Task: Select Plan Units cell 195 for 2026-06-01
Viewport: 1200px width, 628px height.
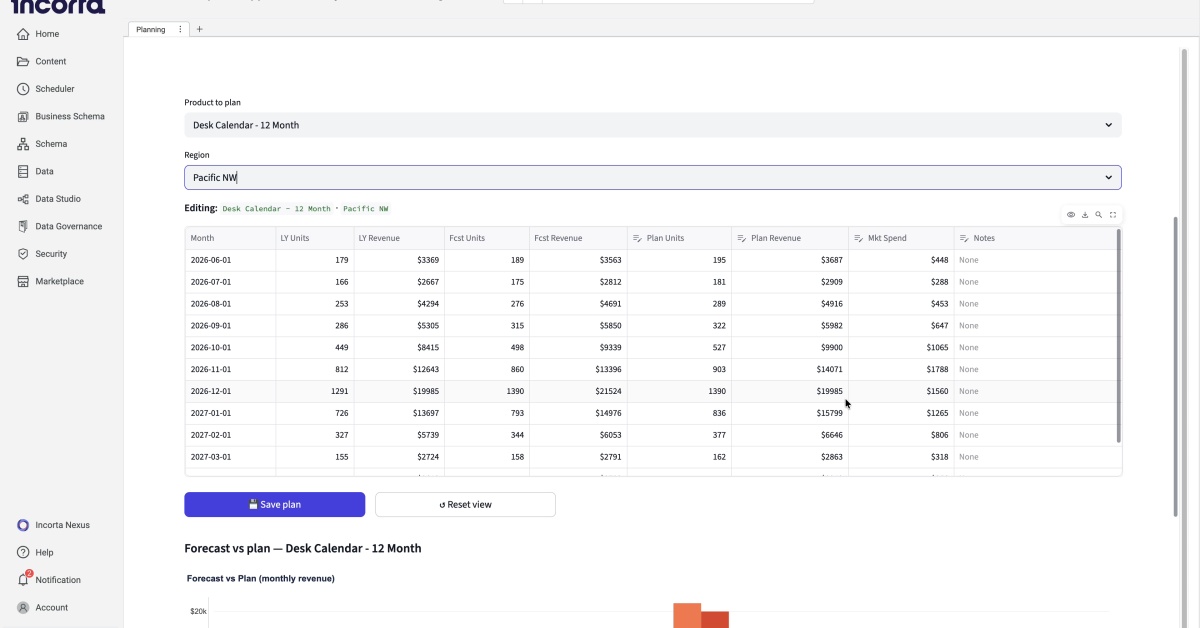Action: (x=679, y=260)
